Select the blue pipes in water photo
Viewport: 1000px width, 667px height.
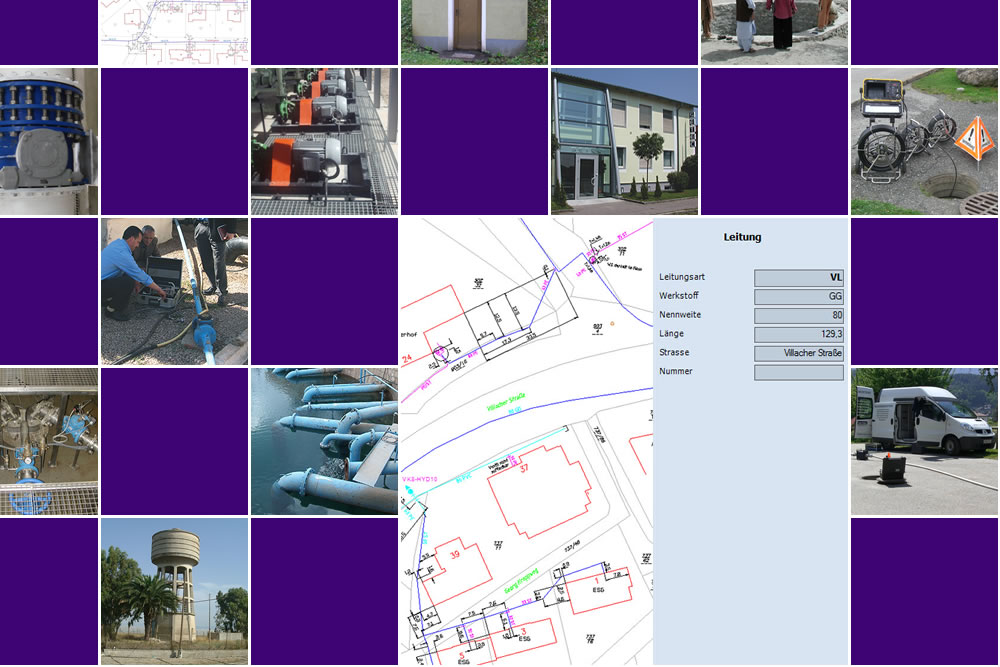pos(324,441)
